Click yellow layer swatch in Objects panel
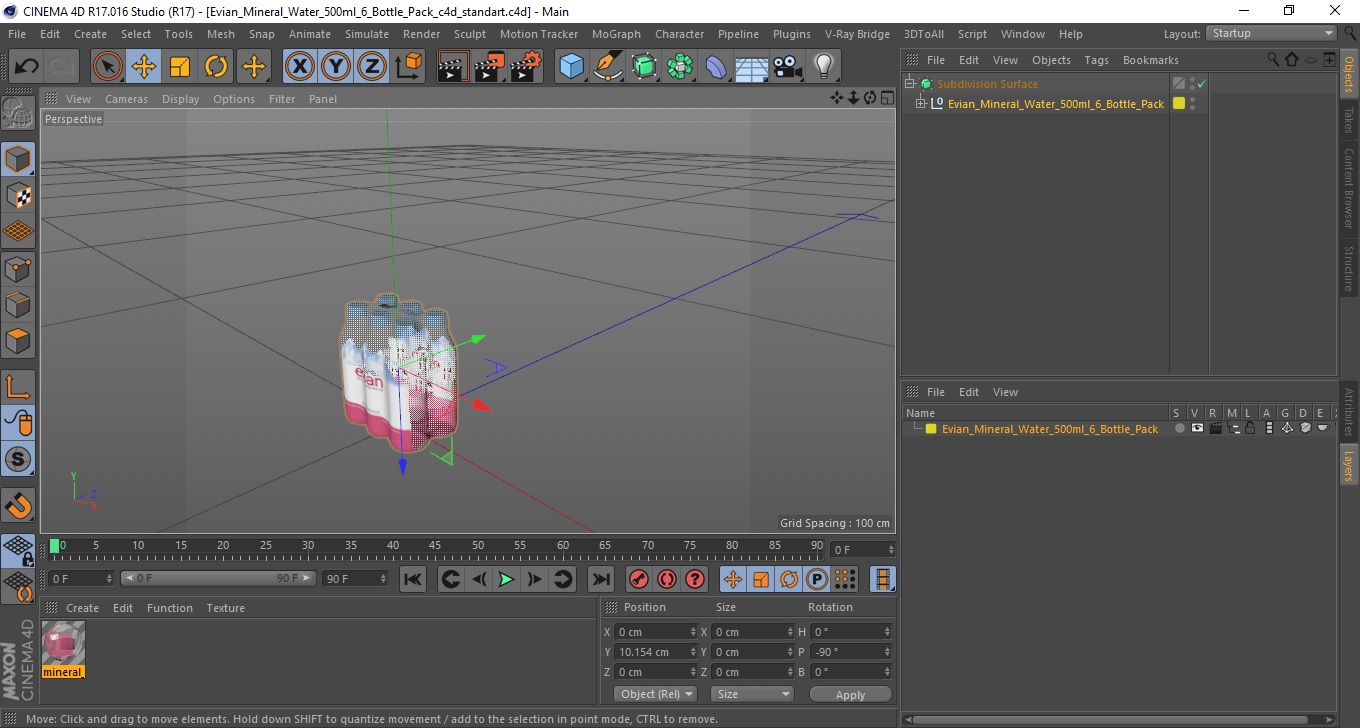Screen dimensions: 1360x728 [1179, 103]
